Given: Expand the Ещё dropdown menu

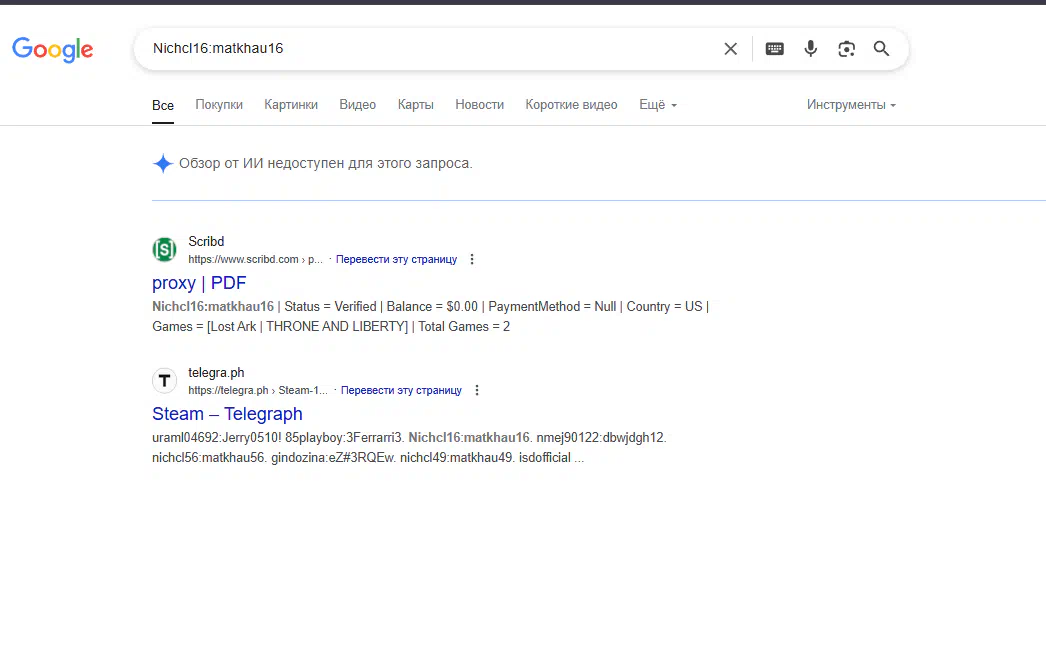Looking at the screenshot, I should click(658, 105).
